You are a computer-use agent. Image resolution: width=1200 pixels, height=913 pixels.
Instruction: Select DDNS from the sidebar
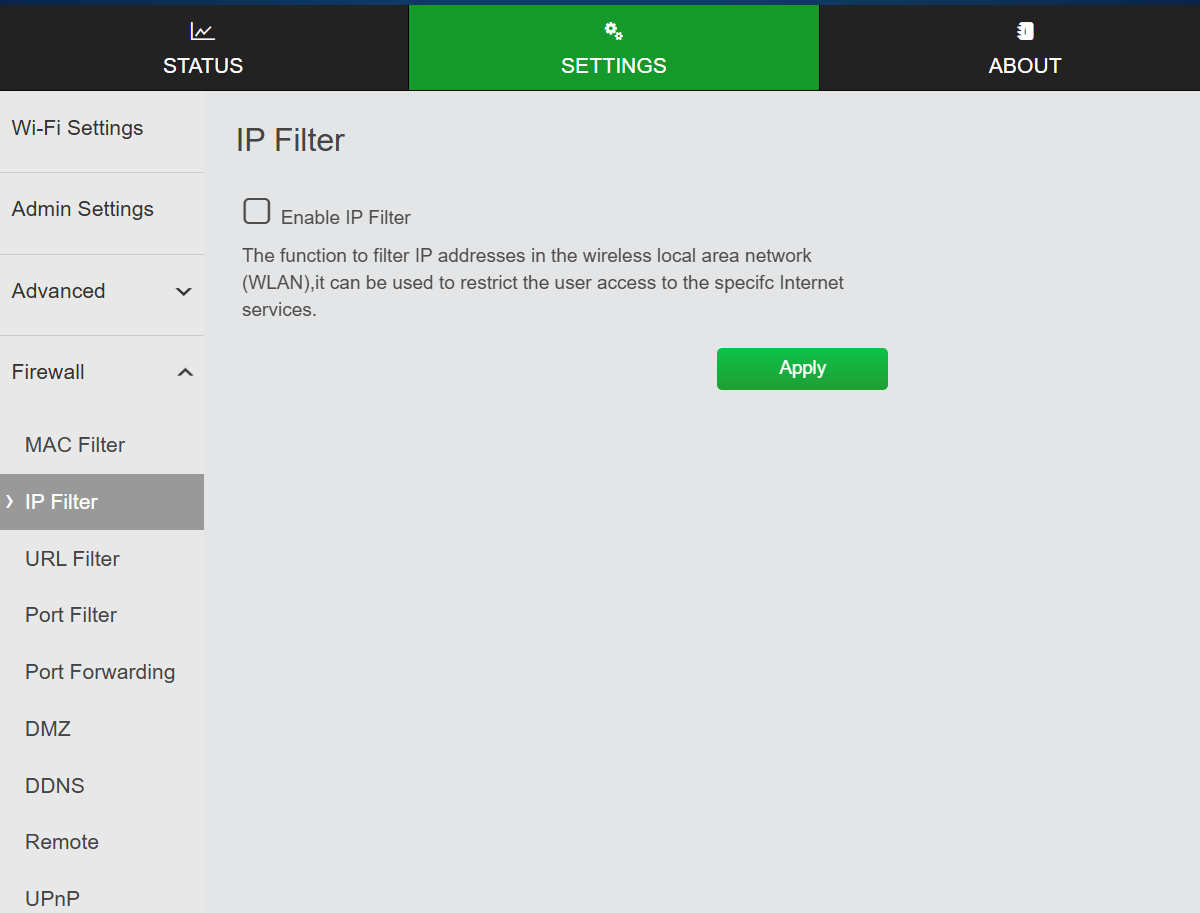(55, 786)
